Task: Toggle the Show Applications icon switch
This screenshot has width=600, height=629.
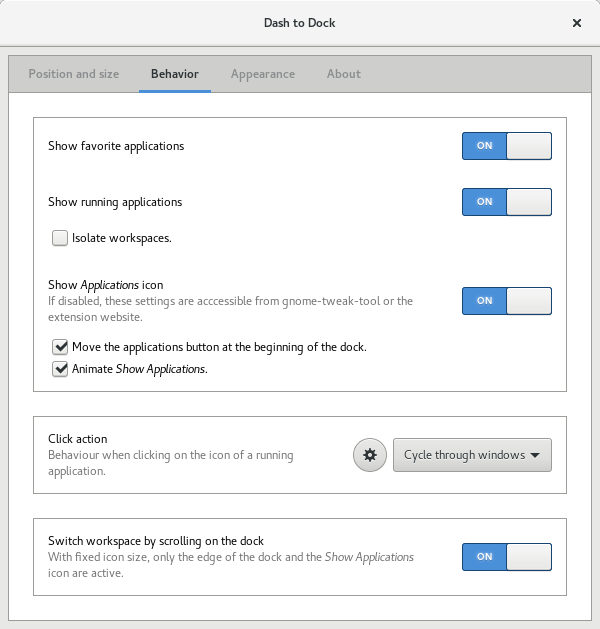Action: point(506,301)
